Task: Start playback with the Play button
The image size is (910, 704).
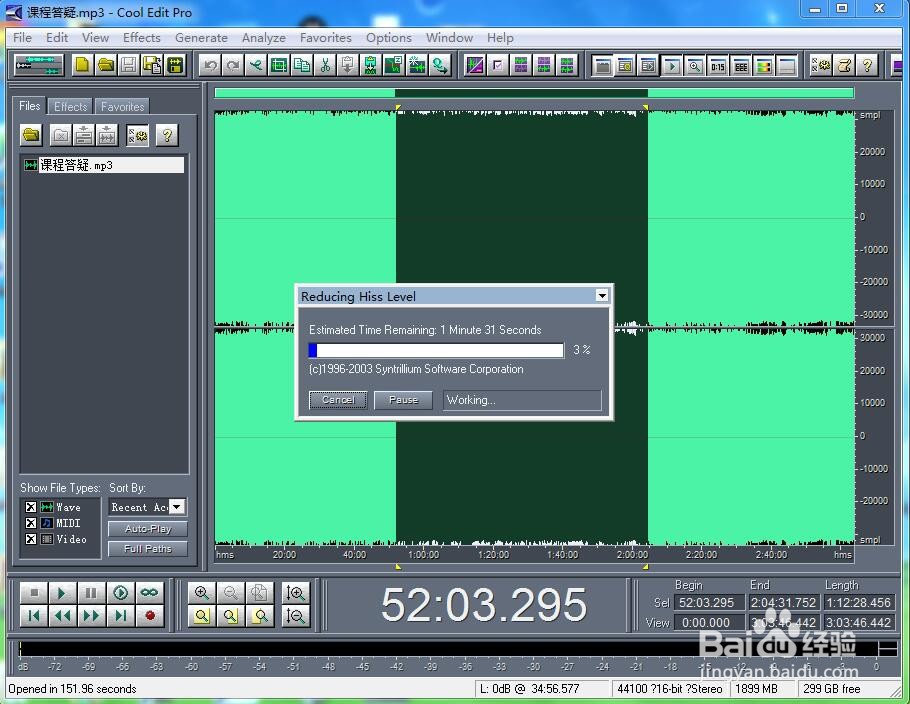Action: [x=62, y=593]
